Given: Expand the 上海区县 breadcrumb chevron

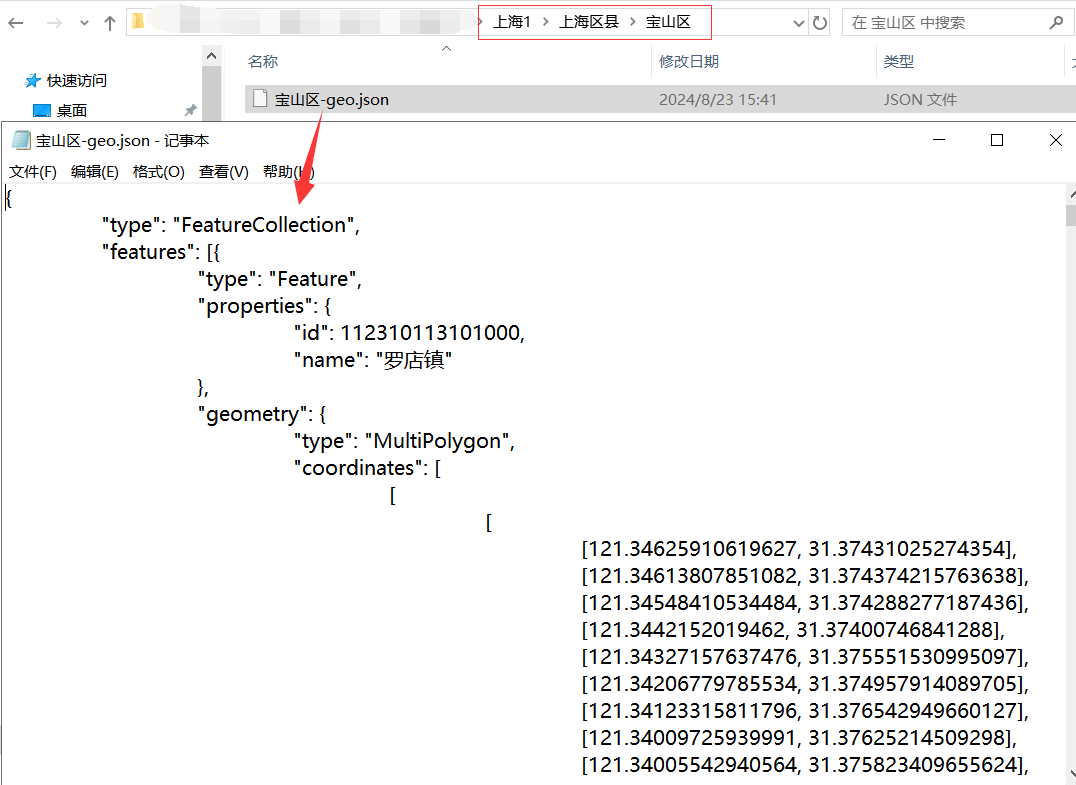Looking at the screenshot, I should (x=633, y=22).
